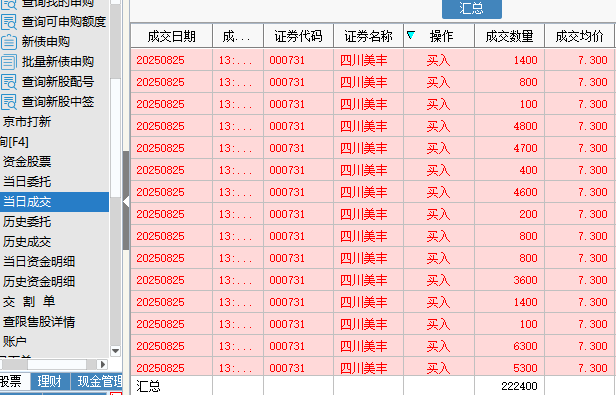Switch to 股票 tab
Screen dimensions: 616x395
15,381
